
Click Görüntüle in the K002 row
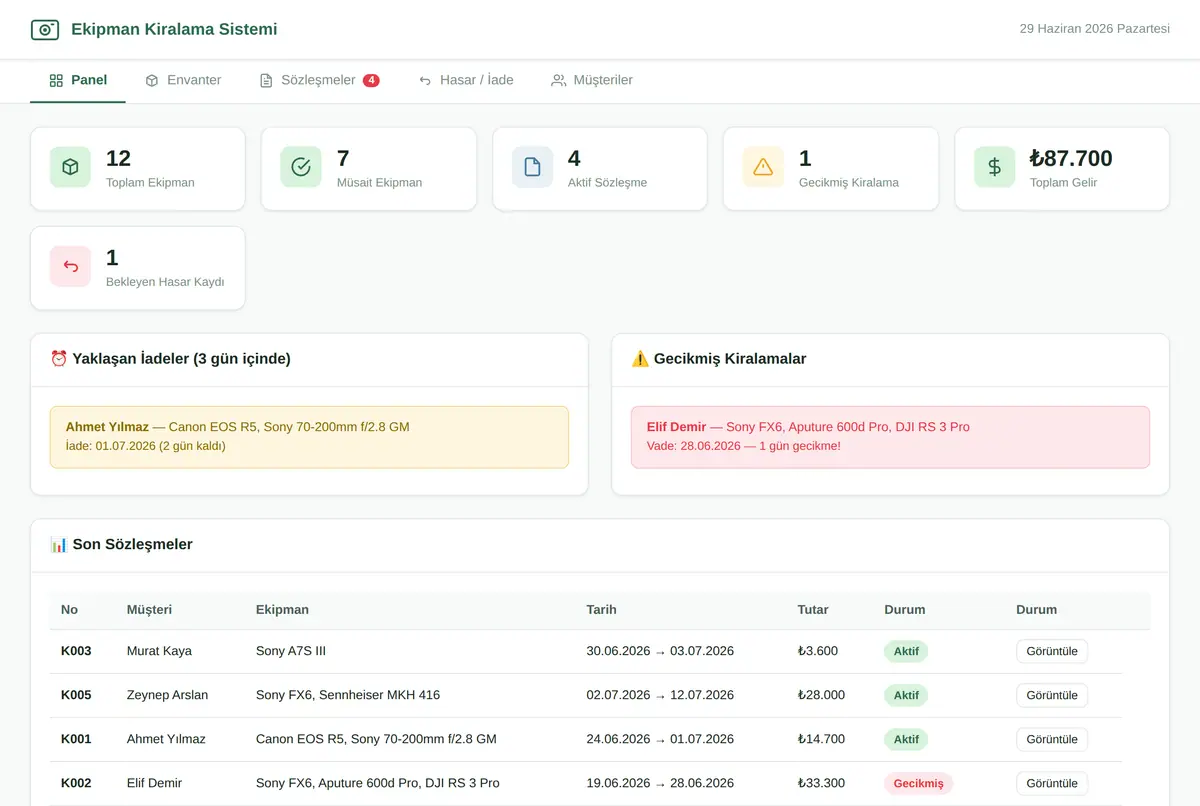[x=1052, y=783]
